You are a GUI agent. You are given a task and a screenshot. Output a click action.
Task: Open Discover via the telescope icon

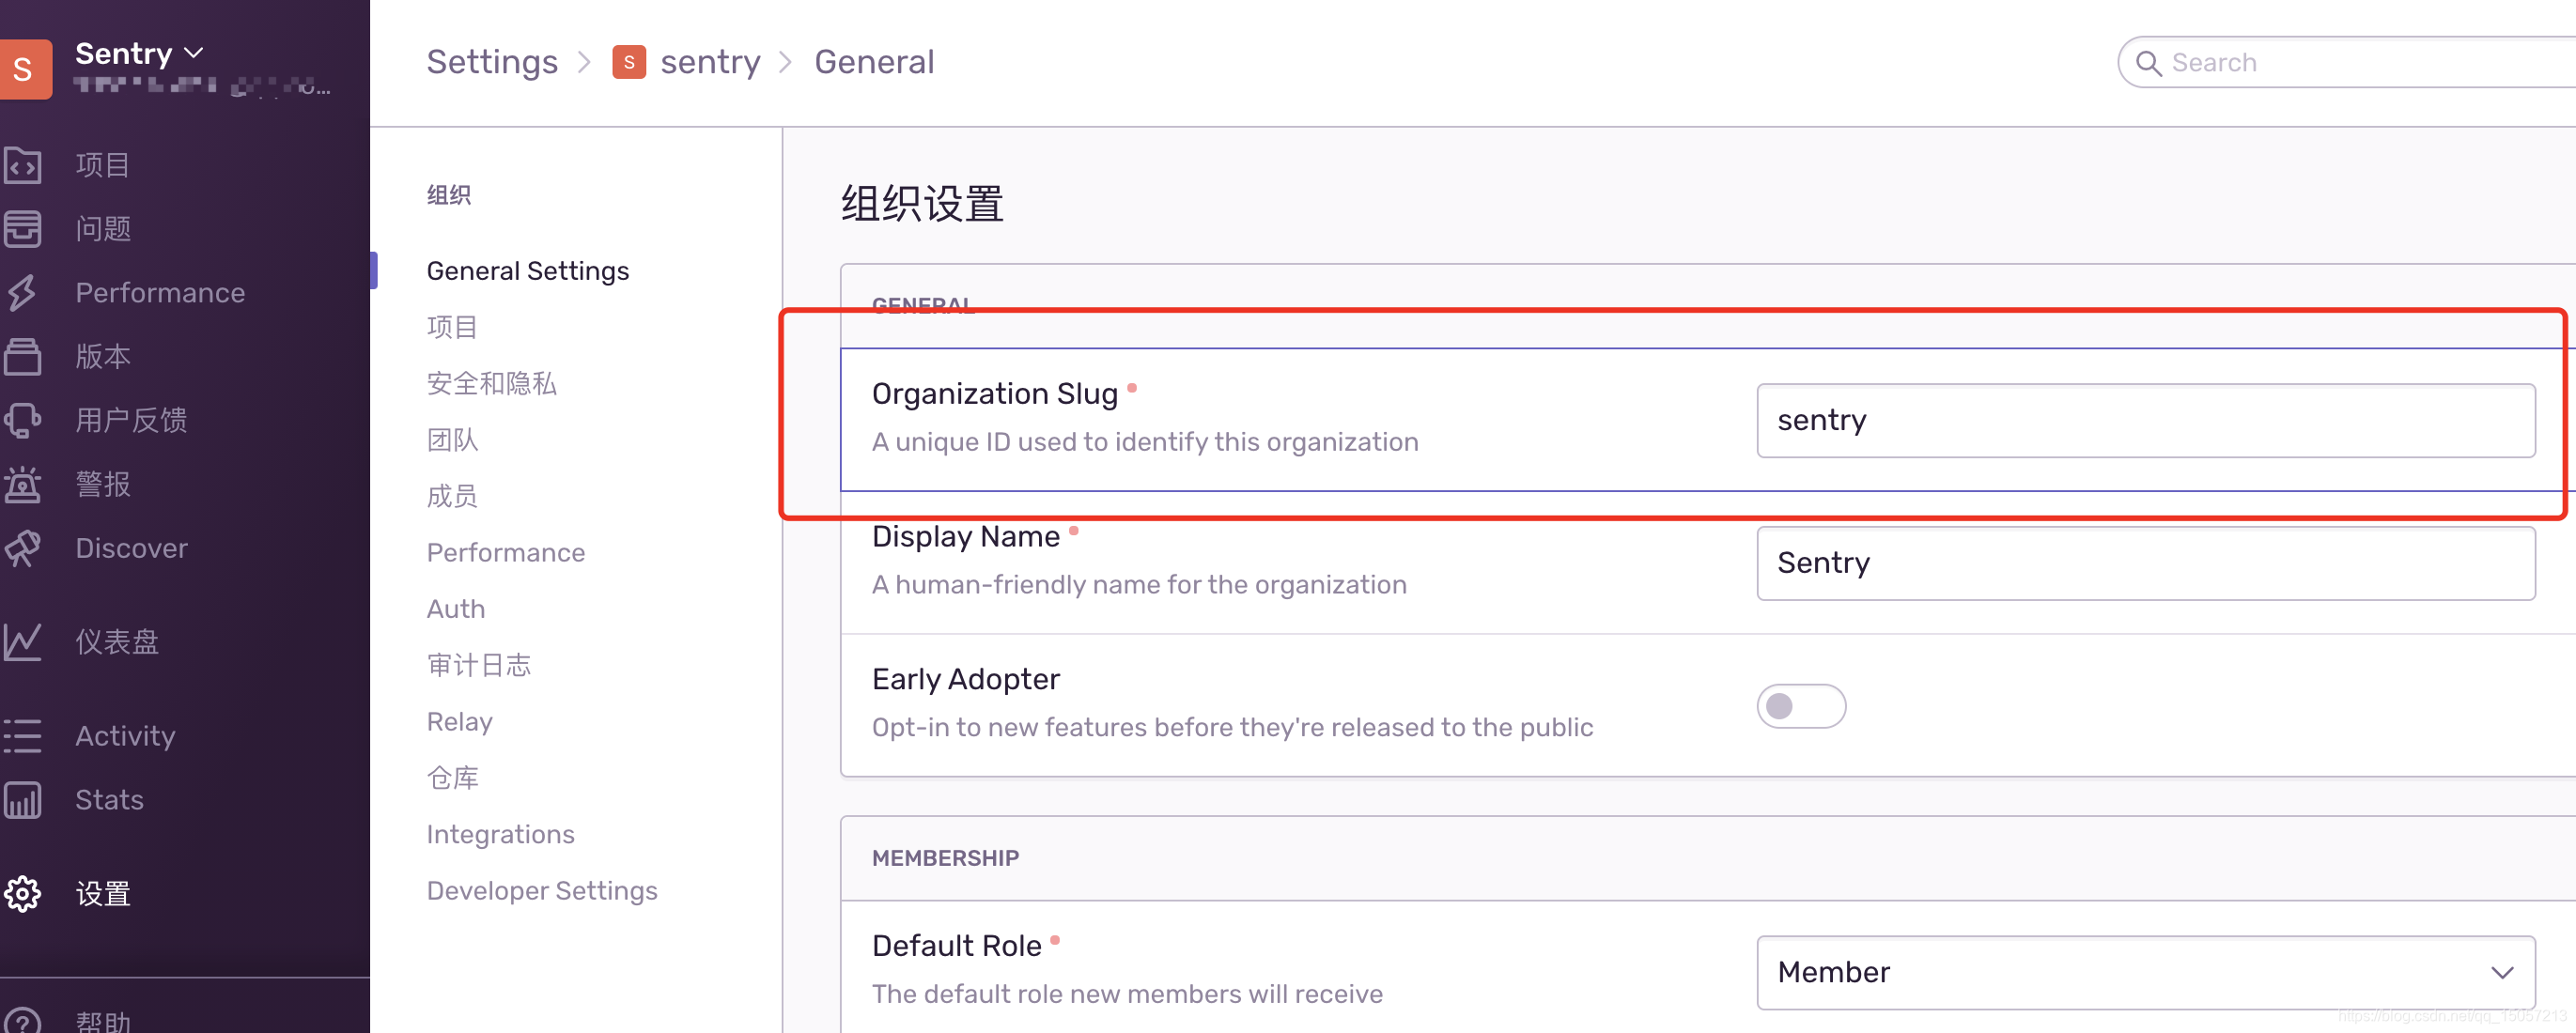[x=22, y=549]
